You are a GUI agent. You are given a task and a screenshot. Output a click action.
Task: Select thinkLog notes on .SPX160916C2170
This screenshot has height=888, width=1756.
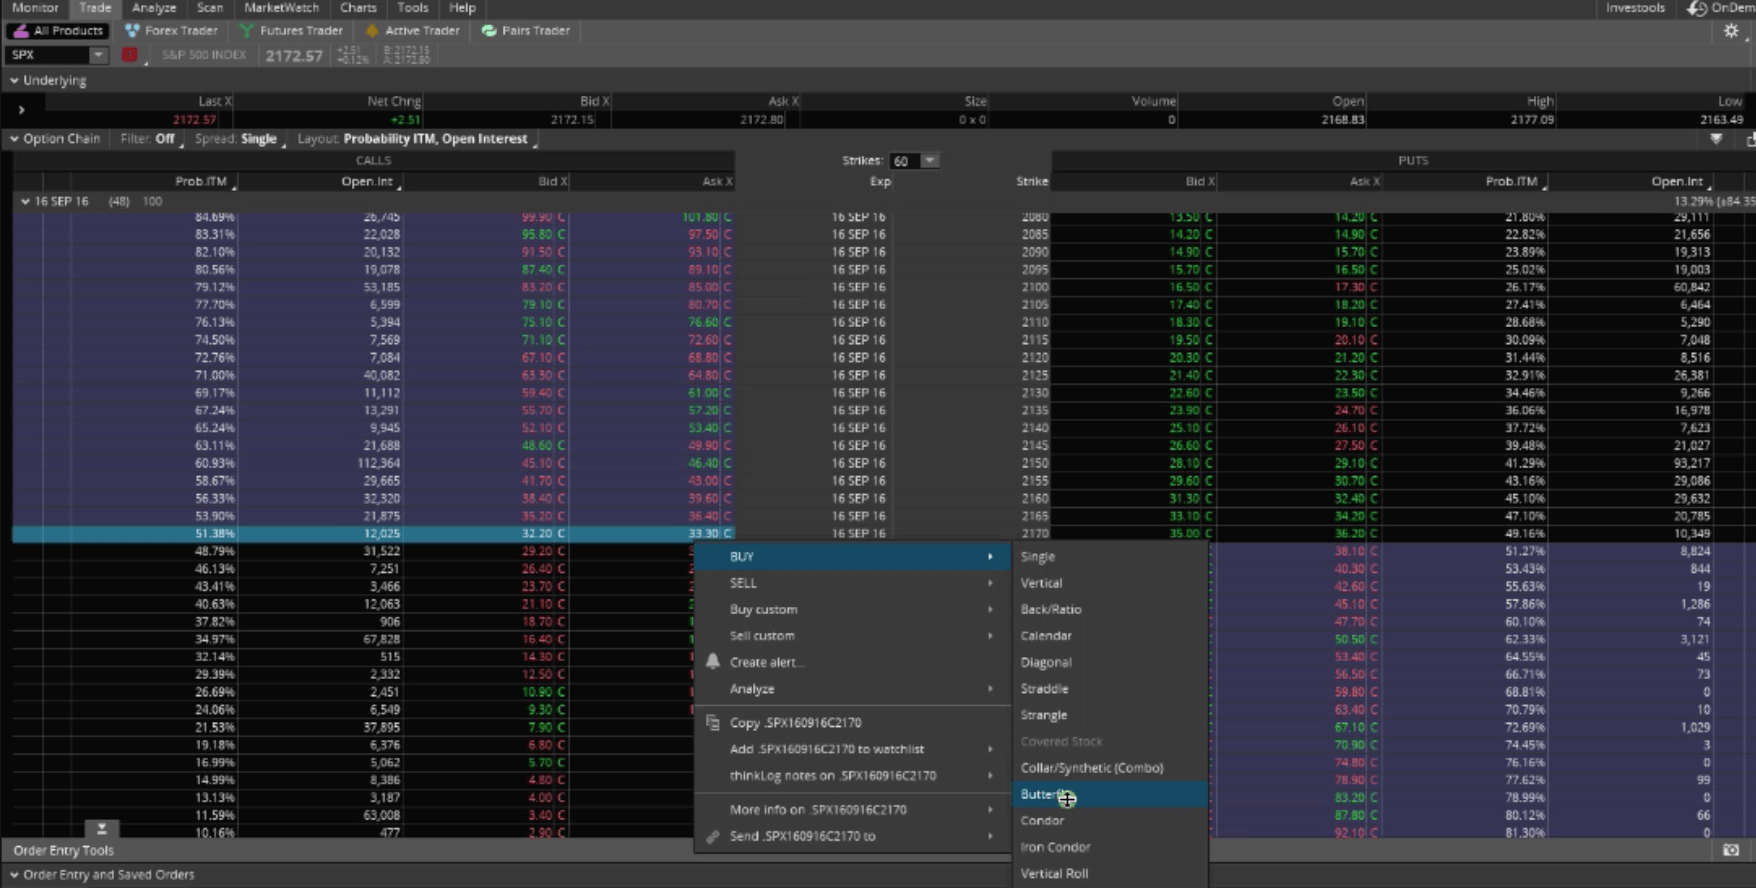853,776
